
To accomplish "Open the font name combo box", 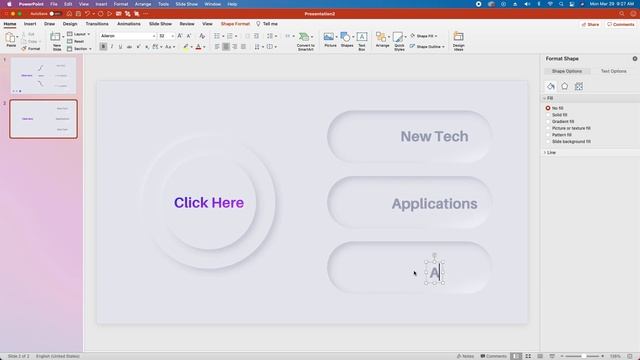I will pyautogui.click(x=128, y=36).
